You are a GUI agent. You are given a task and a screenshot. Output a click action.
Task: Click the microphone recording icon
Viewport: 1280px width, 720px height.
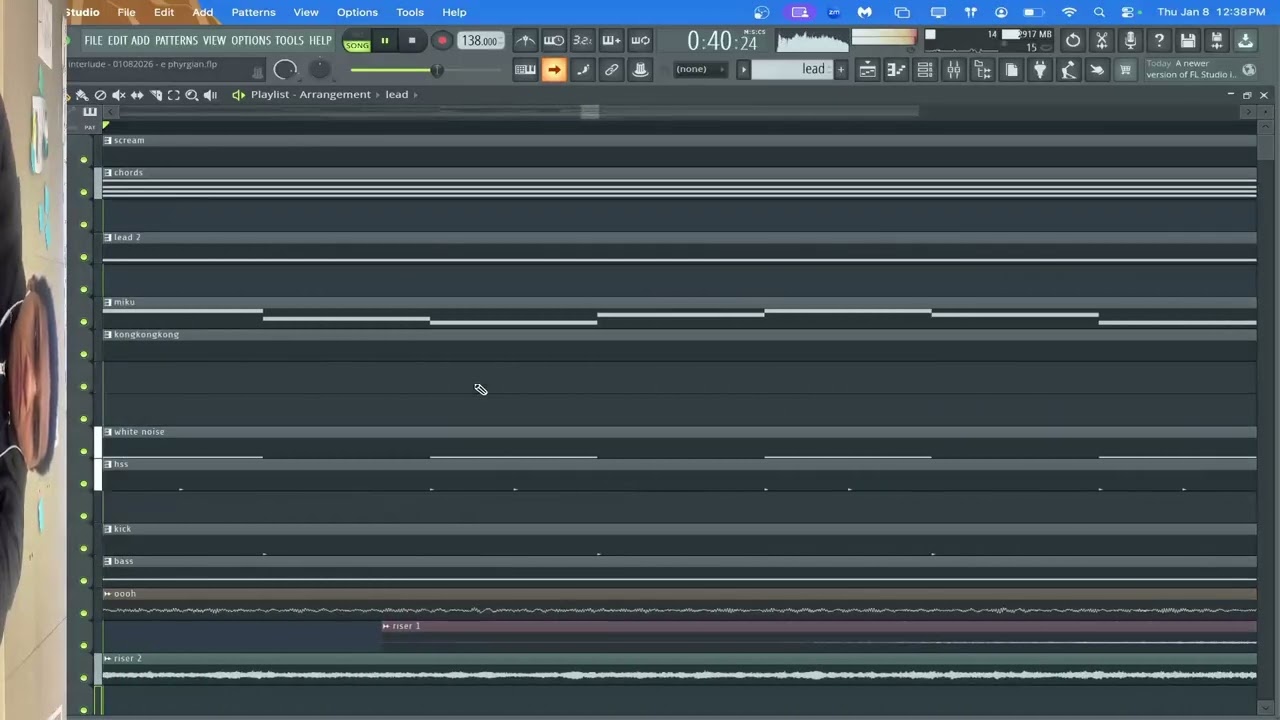pos(1130,41)
